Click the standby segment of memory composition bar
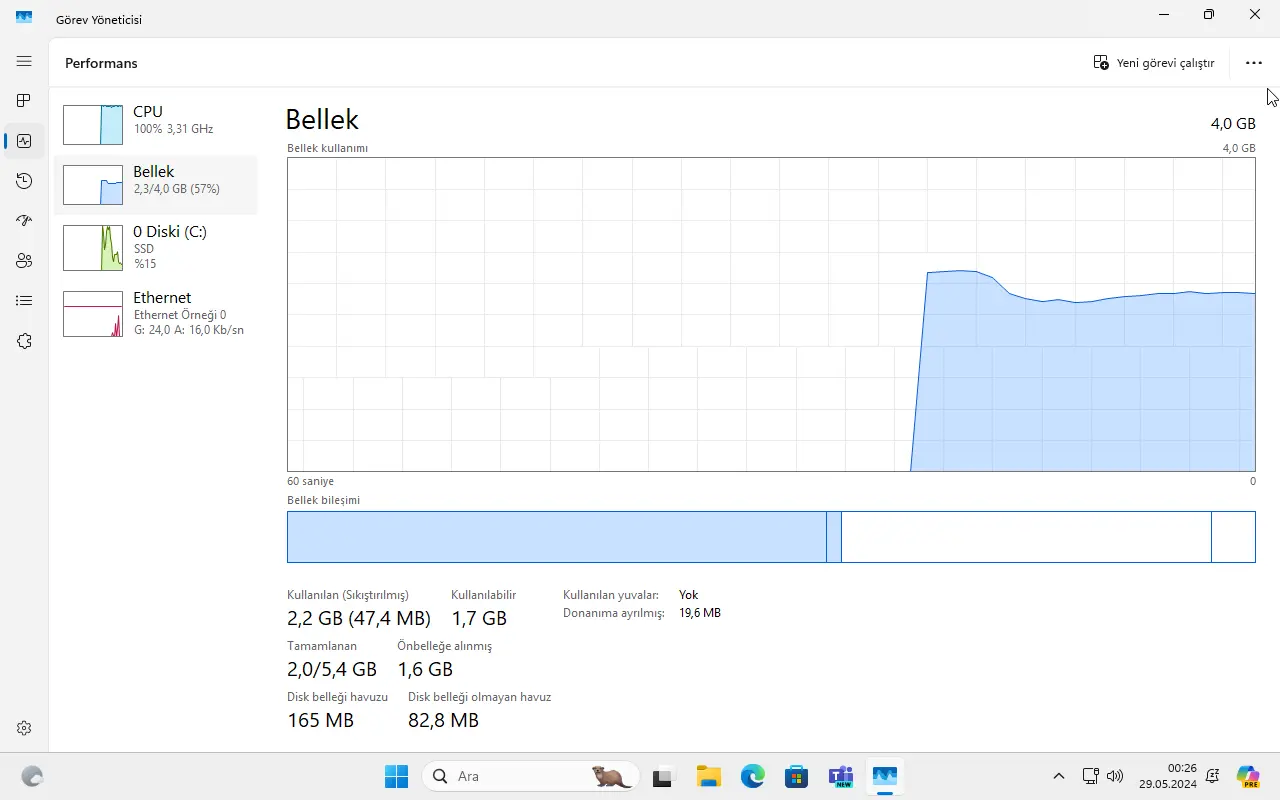This screenshot has width=1280, height=800. point(1026,537)
